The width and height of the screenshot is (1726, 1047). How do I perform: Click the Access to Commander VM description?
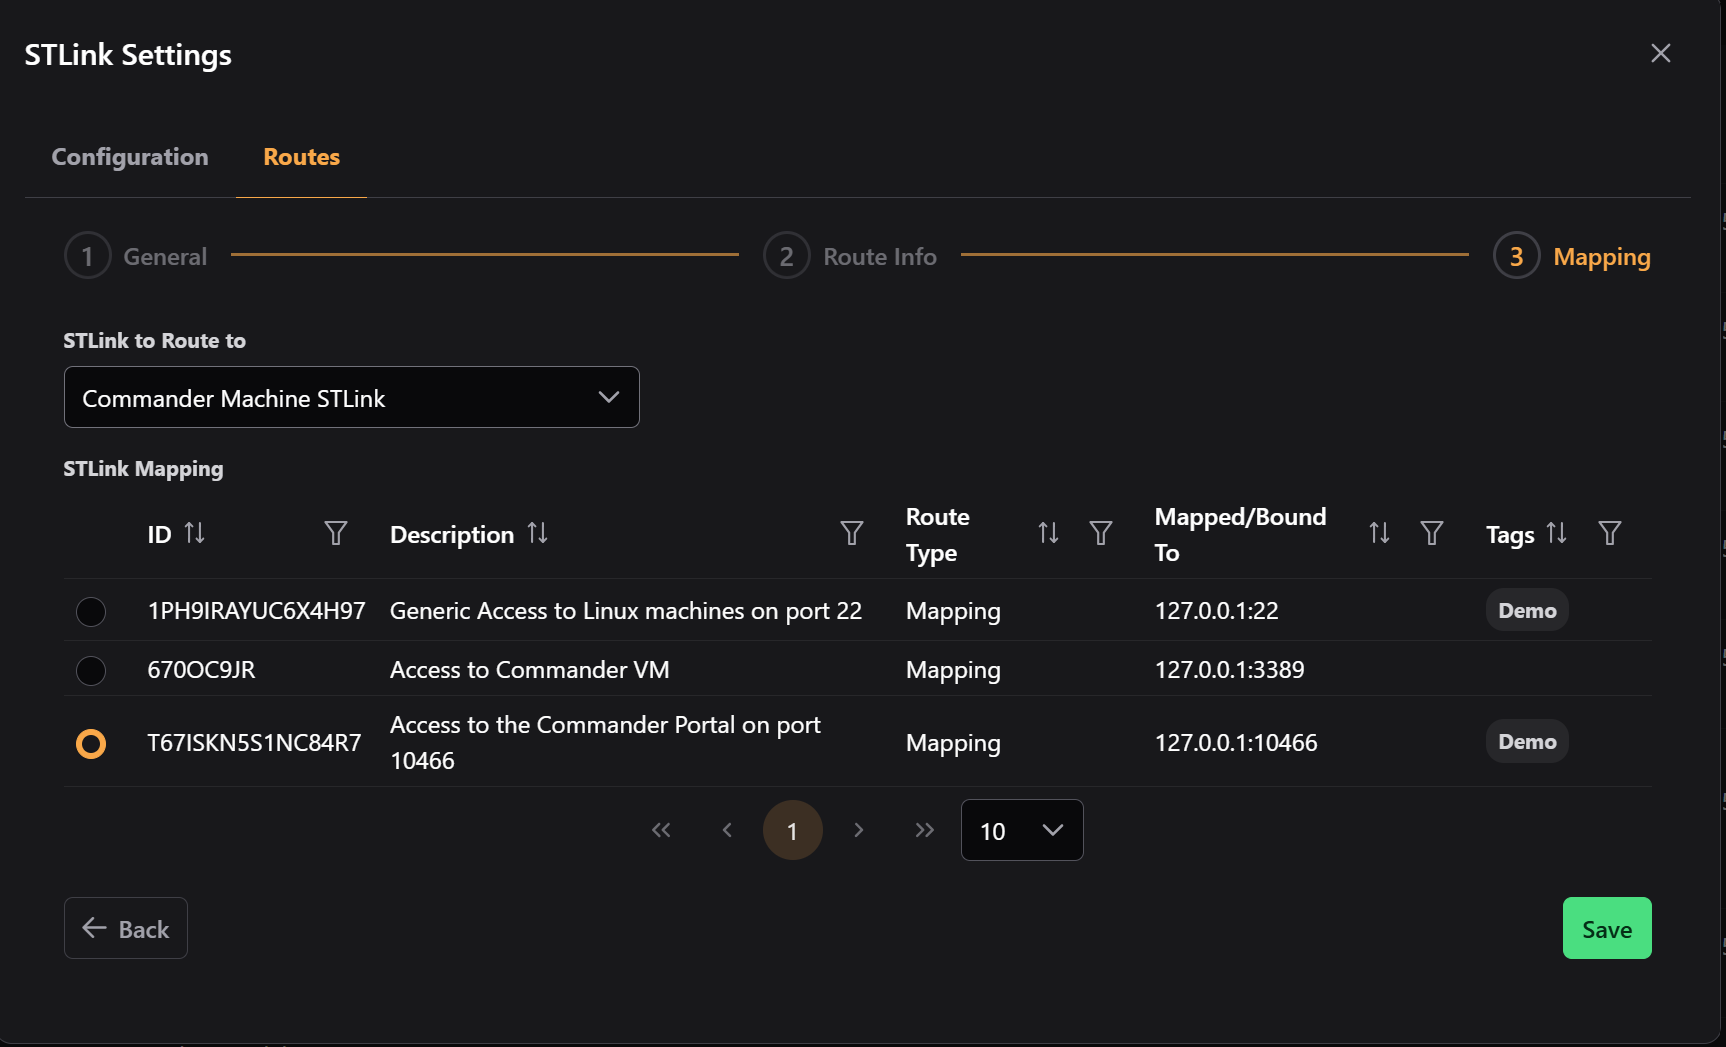[530, 669]
